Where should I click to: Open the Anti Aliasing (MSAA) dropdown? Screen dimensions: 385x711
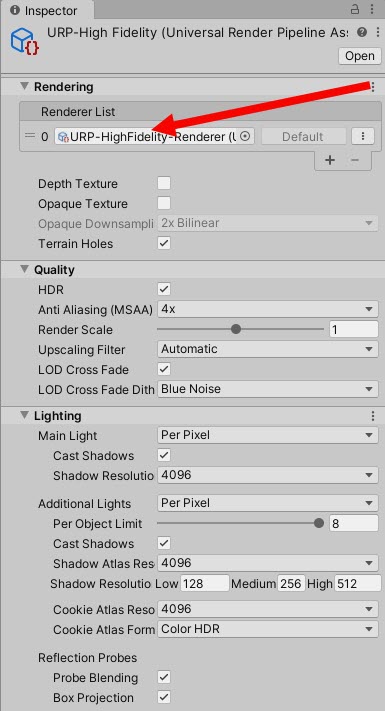tap(268, 310)
